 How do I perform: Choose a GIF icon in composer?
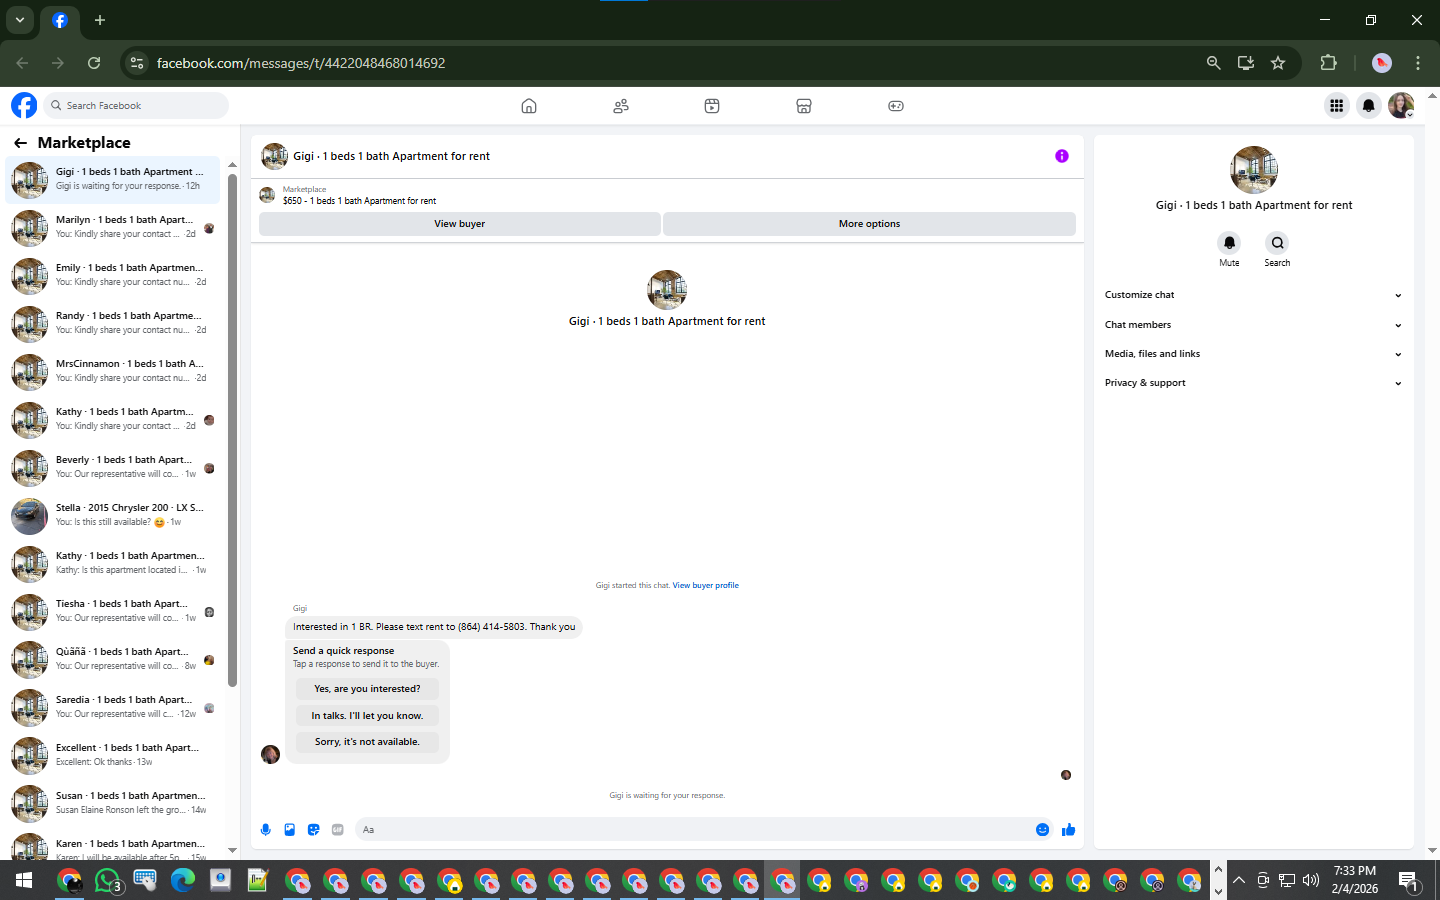338,830
